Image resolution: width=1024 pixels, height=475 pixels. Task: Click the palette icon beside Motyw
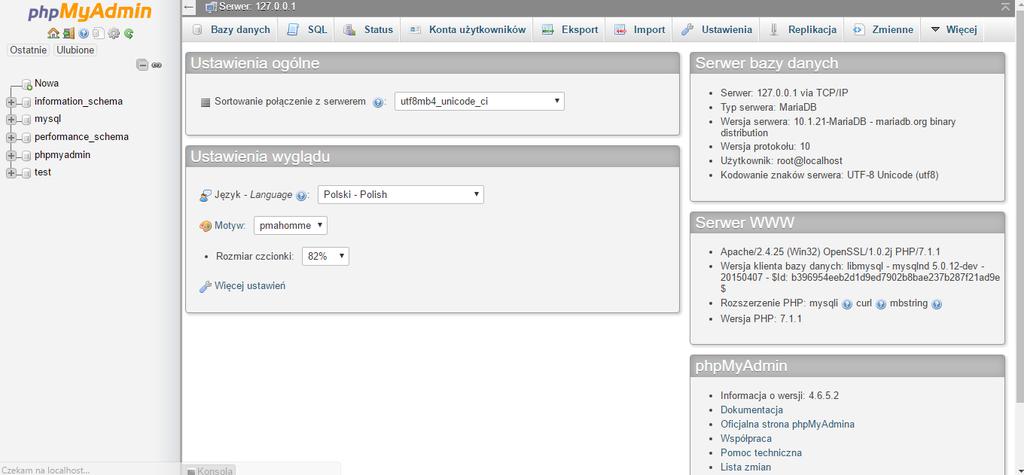[206, 226]
